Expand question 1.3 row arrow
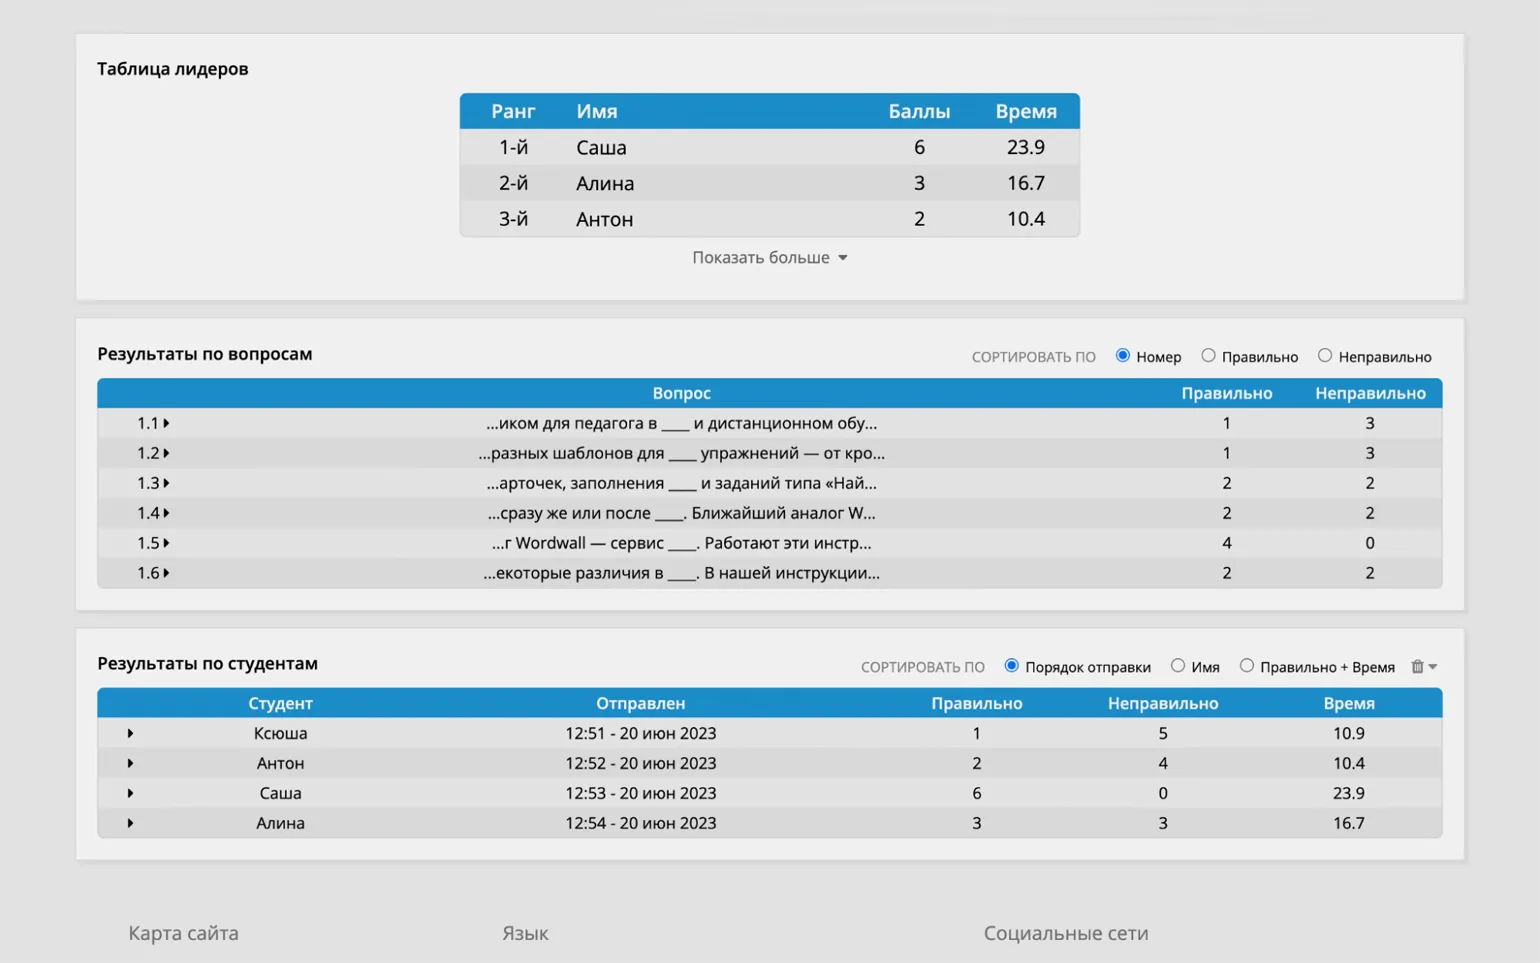The image size is (1540, 963). [x=166, y=483]
